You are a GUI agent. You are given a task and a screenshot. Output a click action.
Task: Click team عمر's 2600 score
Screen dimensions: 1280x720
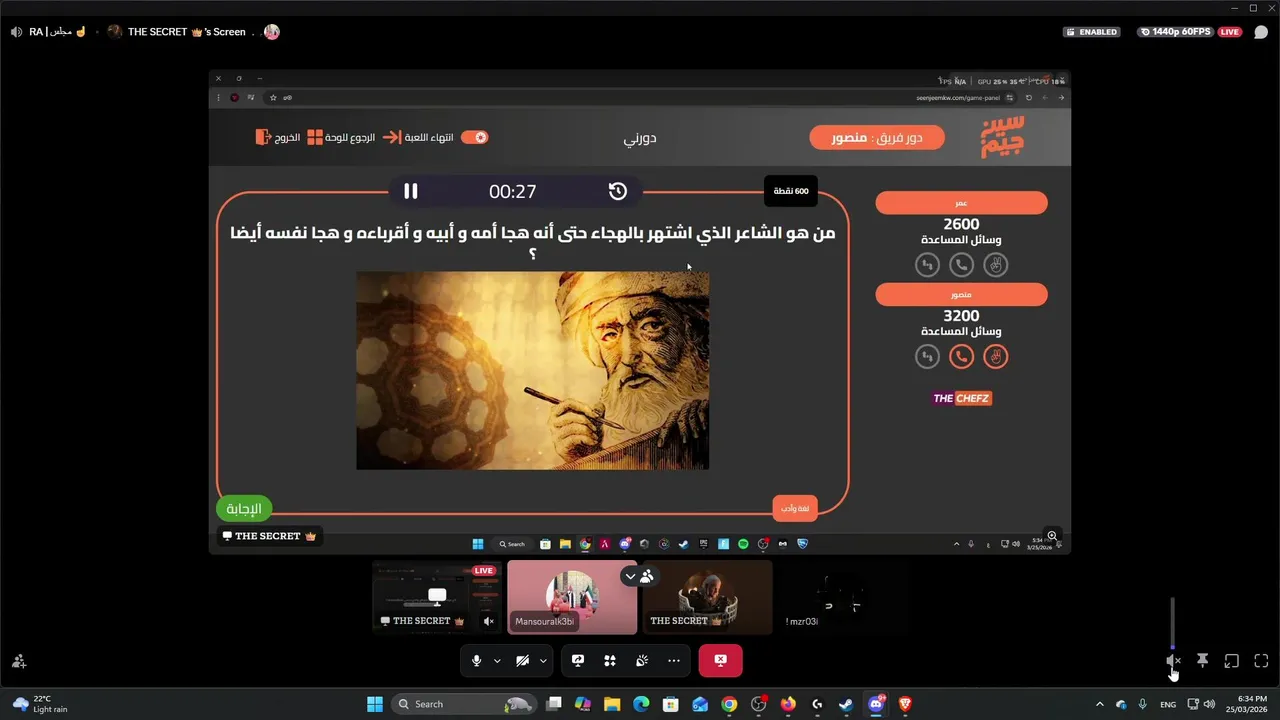[x=961, y=224]
